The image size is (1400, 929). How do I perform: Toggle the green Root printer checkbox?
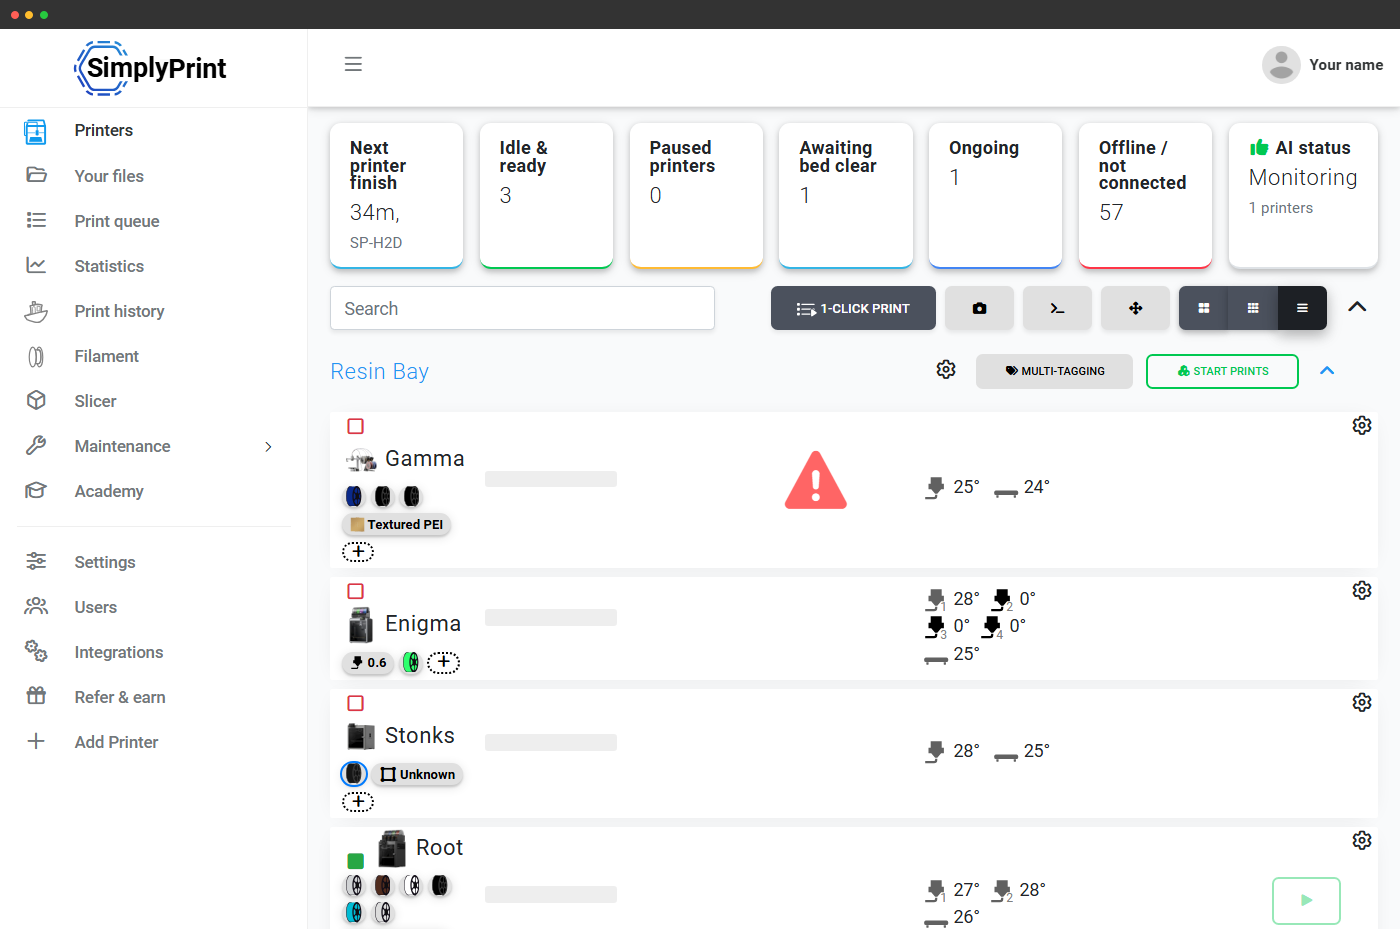tap(355, 860)
